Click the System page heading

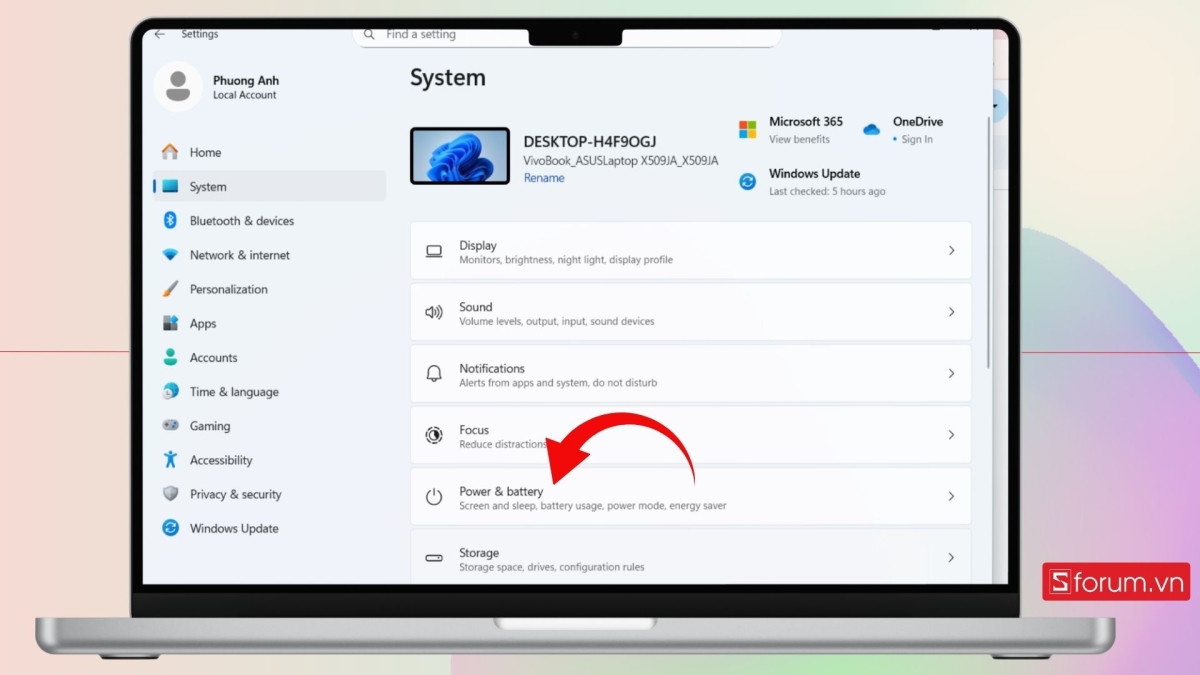[448, 78]
